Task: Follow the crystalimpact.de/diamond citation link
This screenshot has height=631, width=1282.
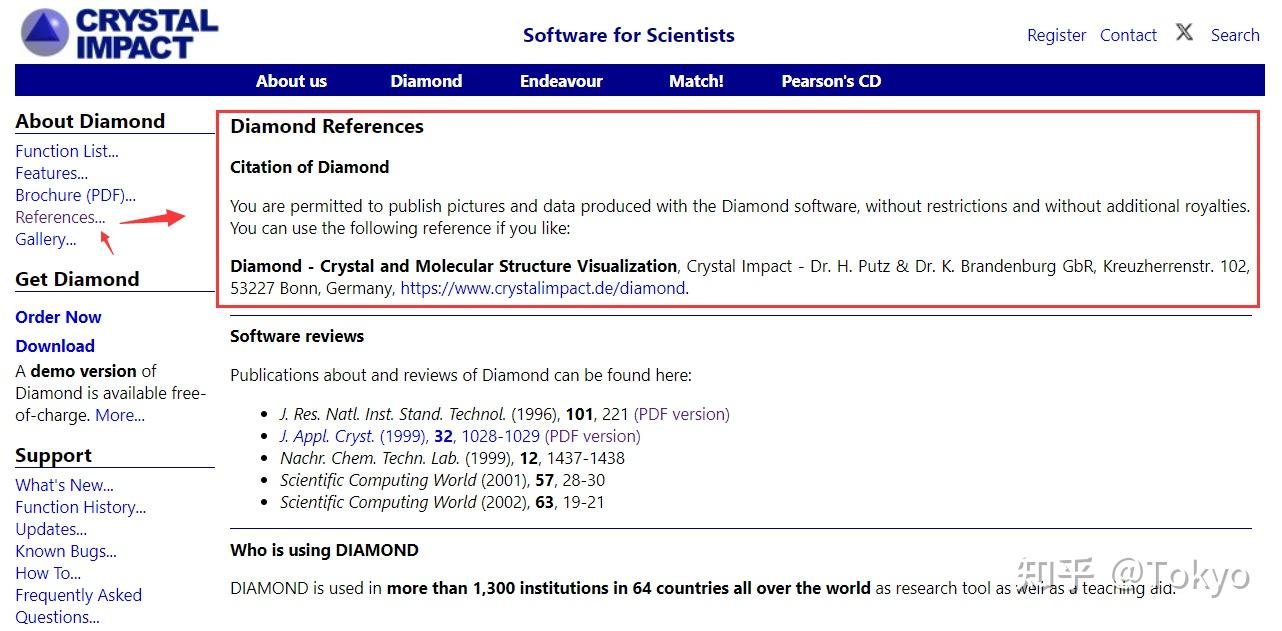Action: click(x=539, y=288)
